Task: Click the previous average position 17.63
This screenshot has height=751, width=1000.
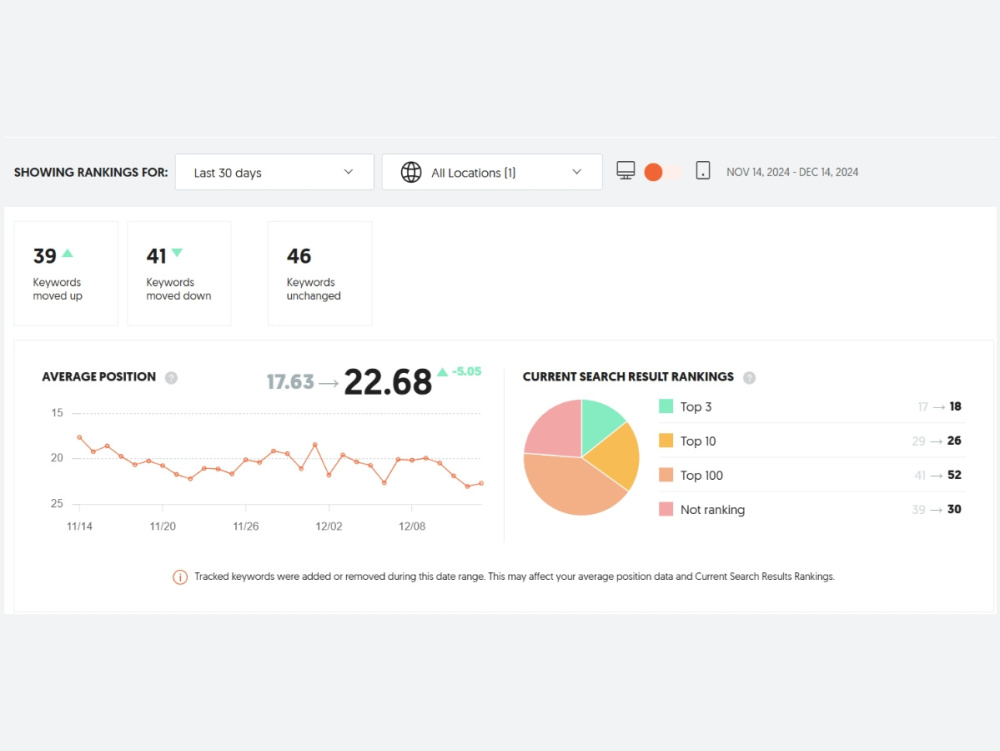Action: pos(290,382)
